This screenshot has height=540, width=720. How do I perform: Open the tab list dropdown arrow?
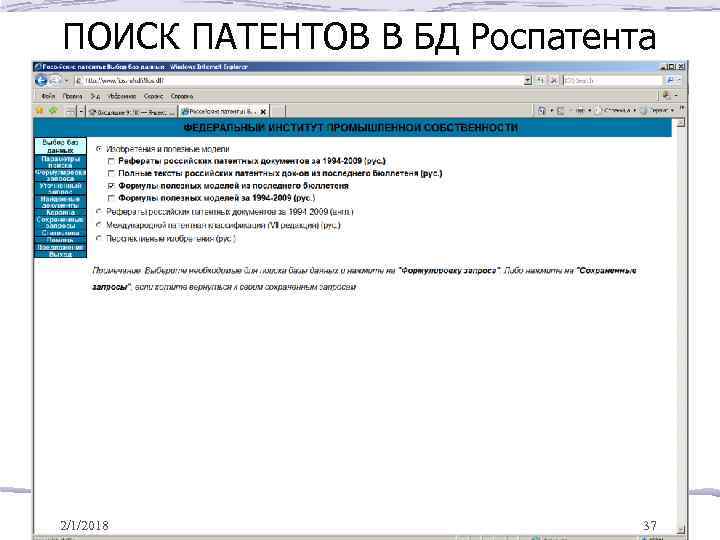[81, 111]
